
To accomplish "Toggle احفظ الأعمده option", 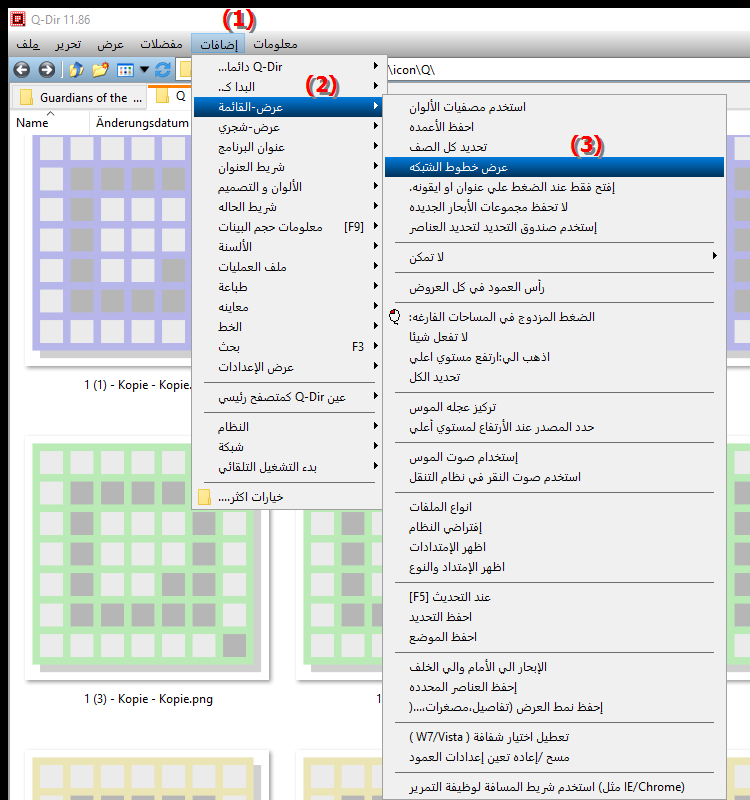I will coord(555,127).
